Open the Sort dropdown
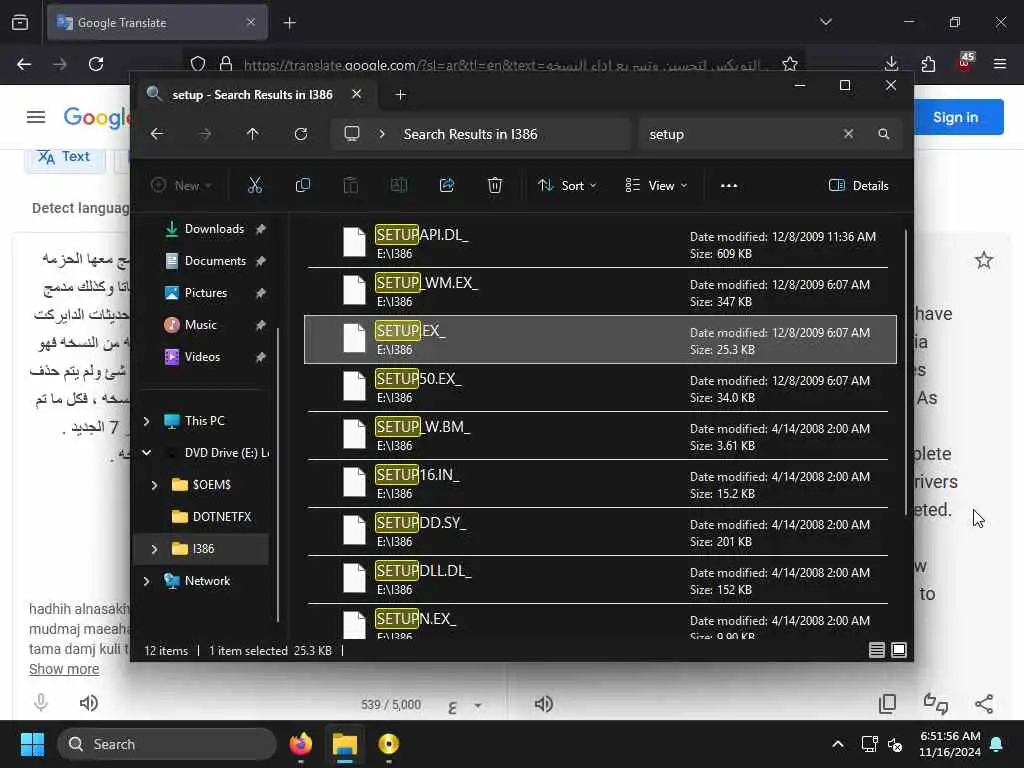This screenshot has height=768, width=1024. [567, 185]
